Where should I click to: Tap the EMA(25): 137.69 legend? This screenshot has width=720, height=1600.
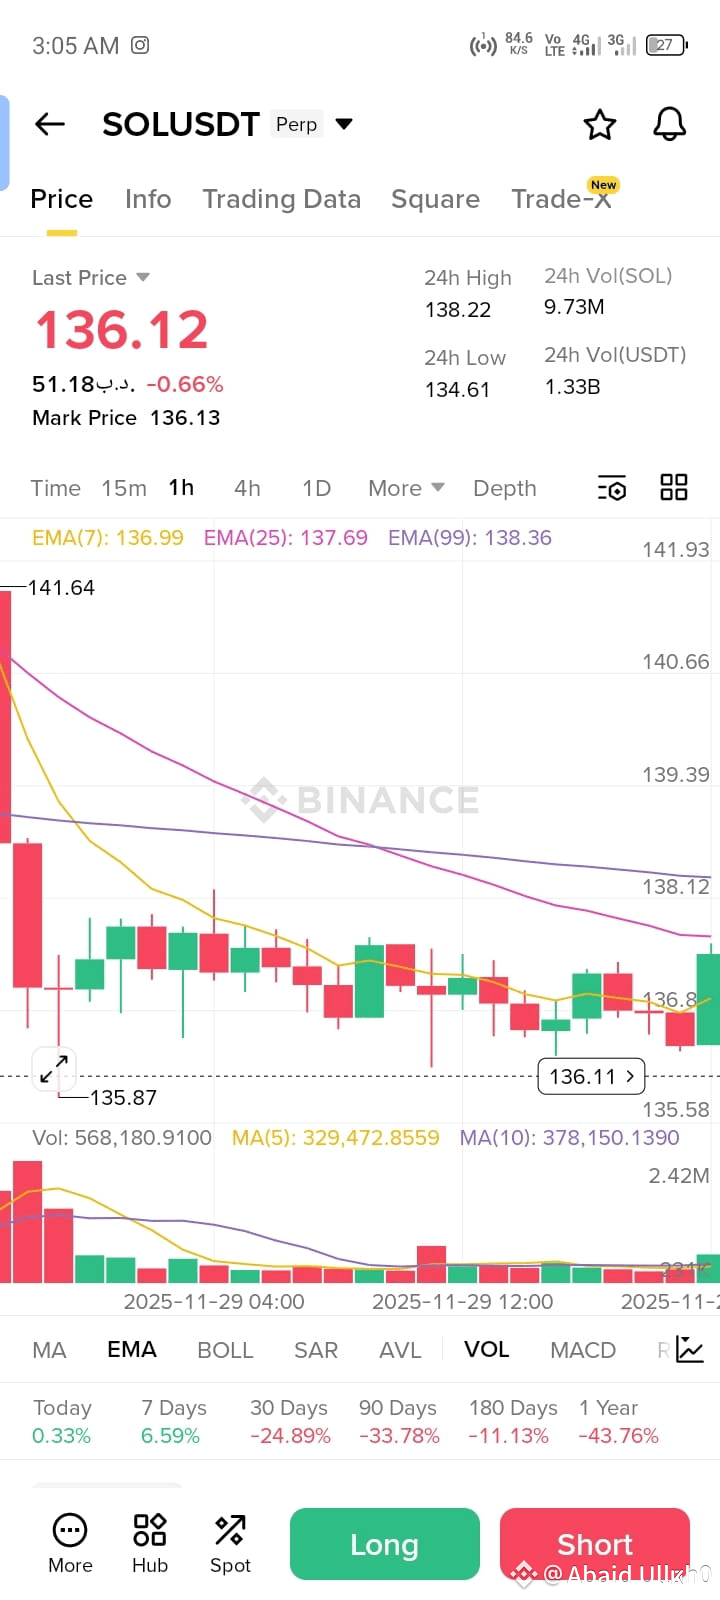pyautogui.click(x=286, y=538)
